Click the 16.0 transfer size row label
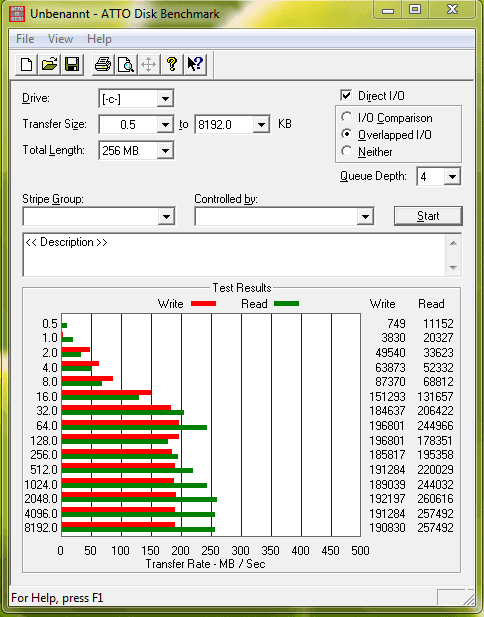The image size is (484, 617). [47, 397]
